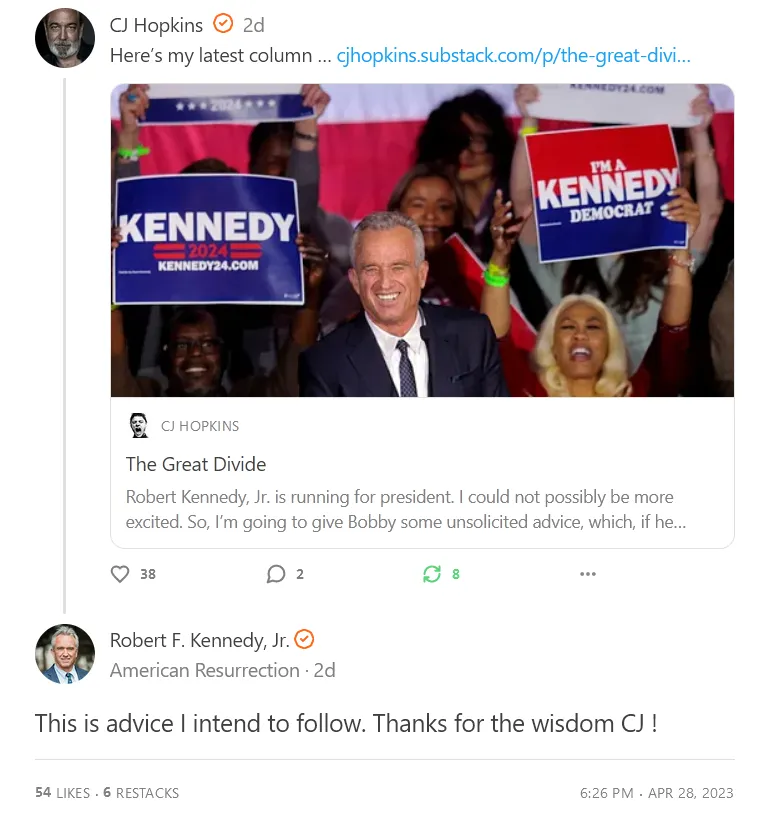Viewport: 762px width, 816px height.
Task: Click the 2d timestamp on CJ's post
Action: [254, 25]
